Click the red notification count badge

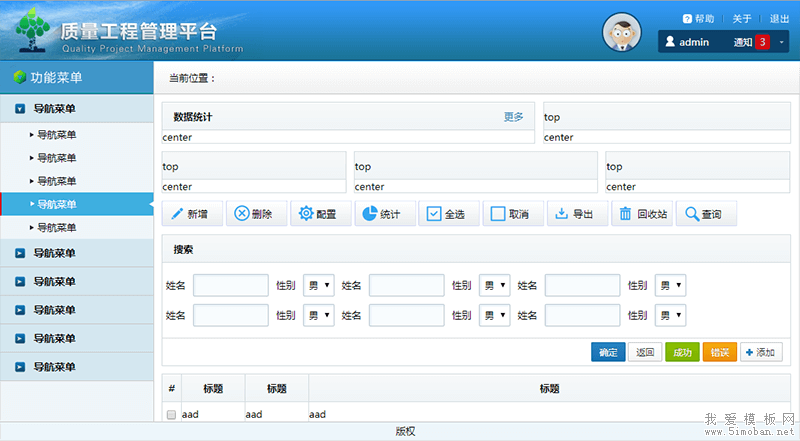pos(761,42)
